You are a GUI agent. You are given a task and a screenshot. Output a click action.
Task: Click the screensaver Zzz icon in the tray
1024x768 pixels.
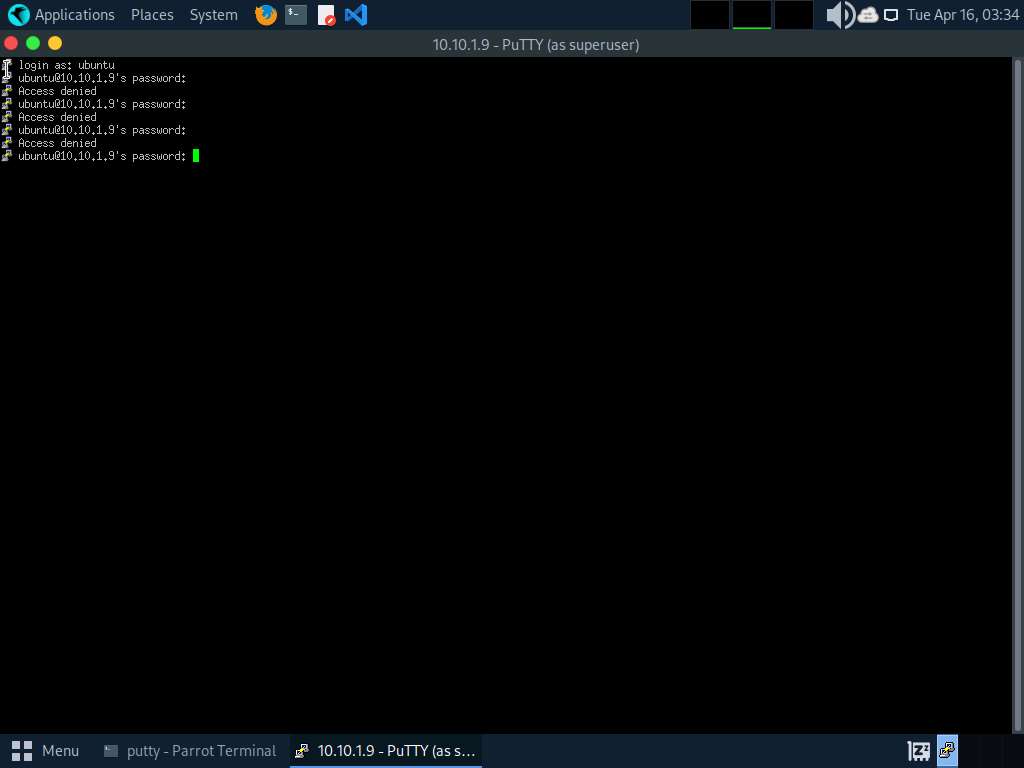[917, 750]
